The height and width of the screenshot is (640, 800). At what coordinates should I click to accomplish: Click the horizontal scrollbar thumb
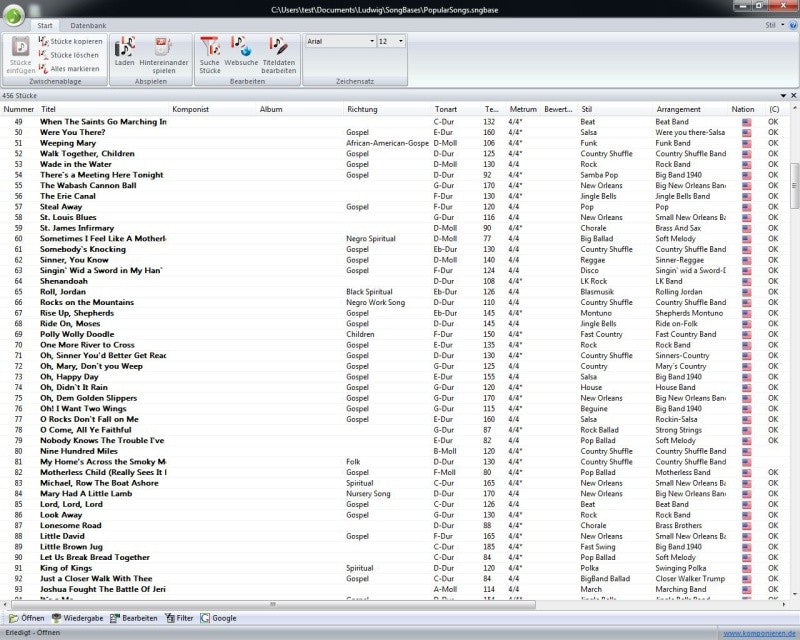[x=273, y=604]
